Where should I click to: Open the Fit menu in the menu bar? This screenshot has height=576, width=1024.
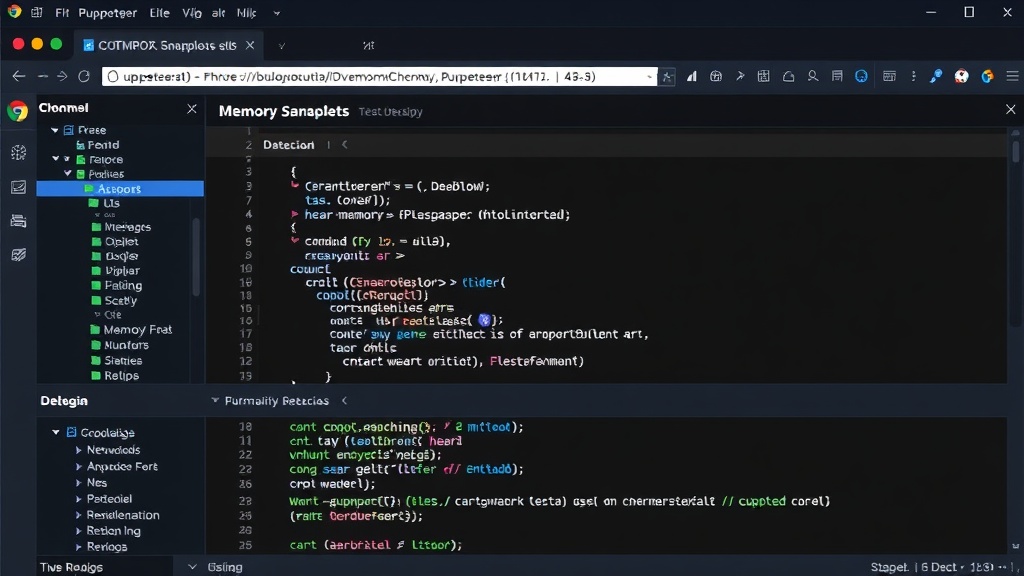(62, 13)
